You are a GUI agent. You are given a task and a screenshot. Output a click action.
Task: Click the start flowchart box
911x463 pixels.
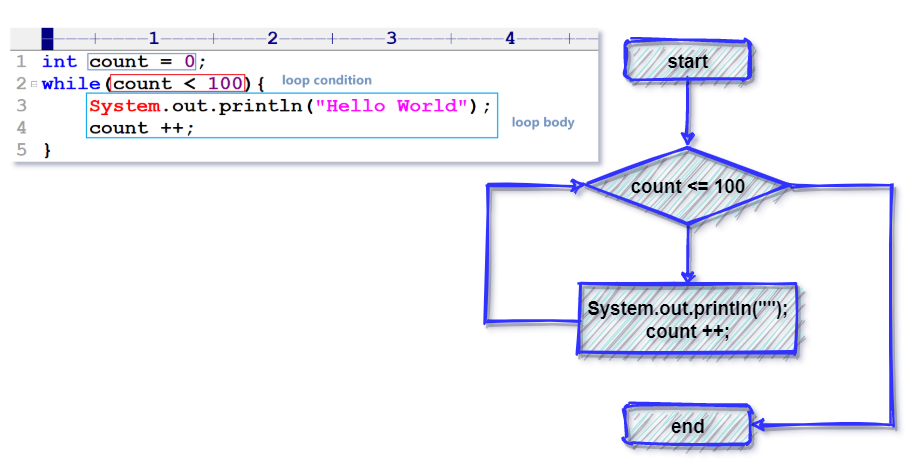tap(688, 60)
